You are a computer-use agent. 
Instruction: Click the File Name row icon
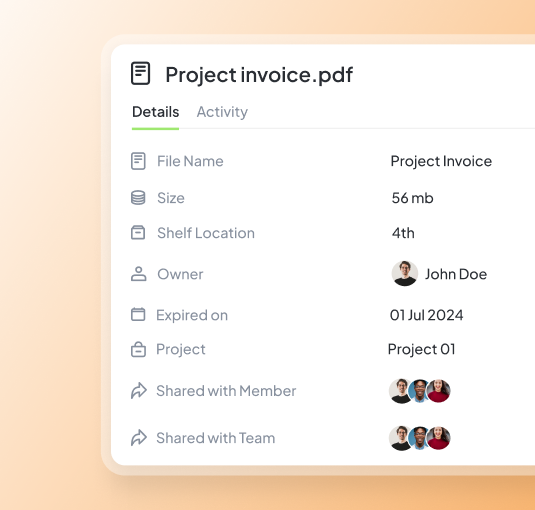click(138, 161)
